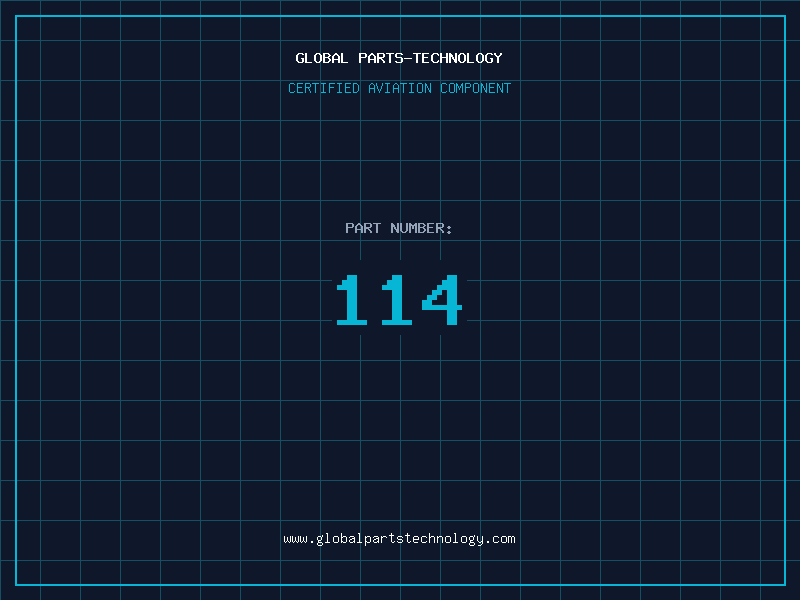This screenshot has height=600, width=800.
Task: Click the word PART above 114
Action: [x=363, y=229]
